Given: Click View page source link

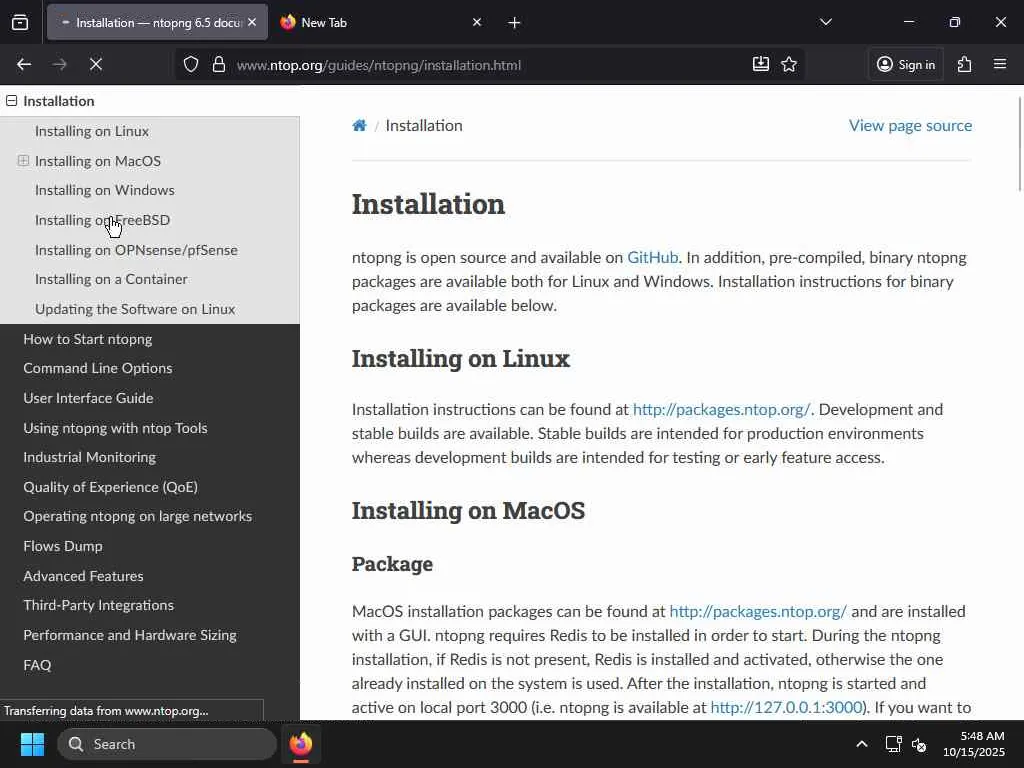Looking at the screenshot, I should click(x=910, y=125).
